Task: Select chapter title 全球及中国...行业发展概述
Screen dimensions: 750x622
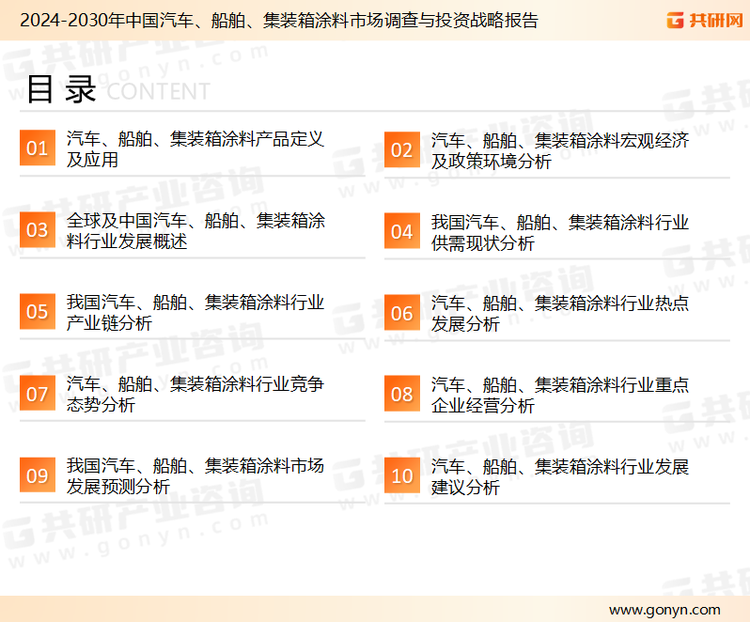Action: pyautogui.click(x=195, y=231)
